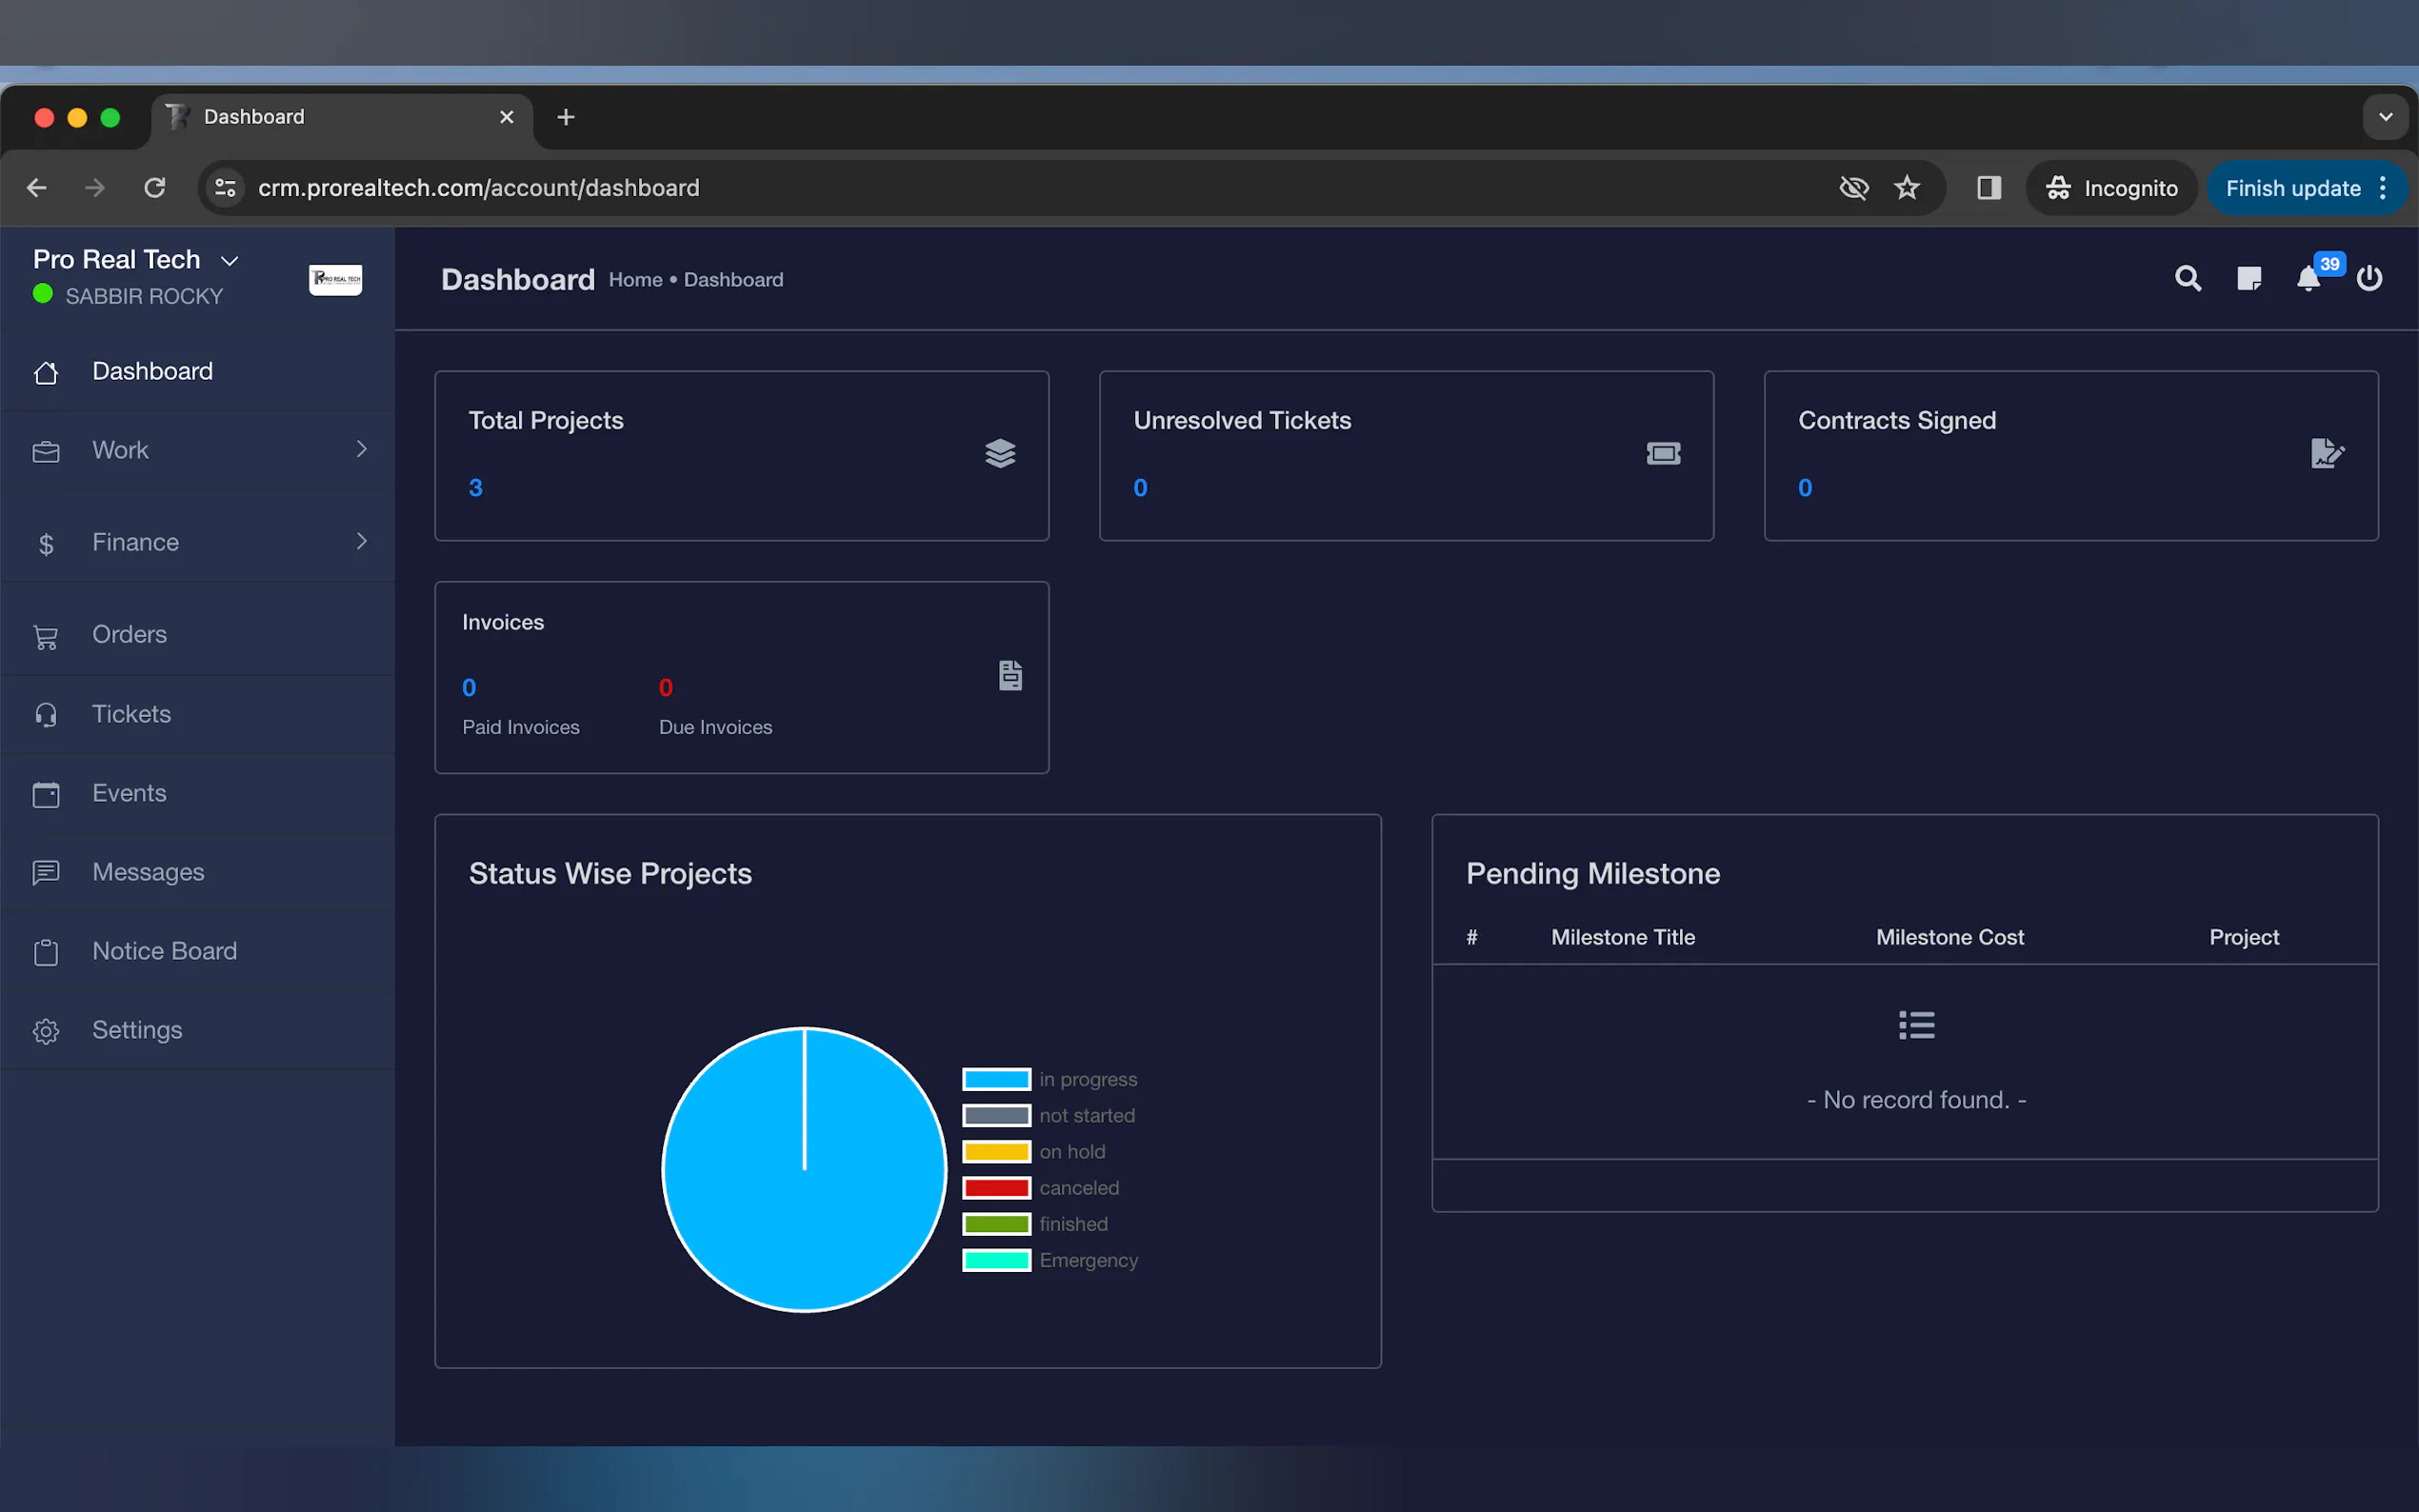Click the Invoices document icon
The width and height of the screenshot is (2419, 1512).
[x=1010, y=676]
